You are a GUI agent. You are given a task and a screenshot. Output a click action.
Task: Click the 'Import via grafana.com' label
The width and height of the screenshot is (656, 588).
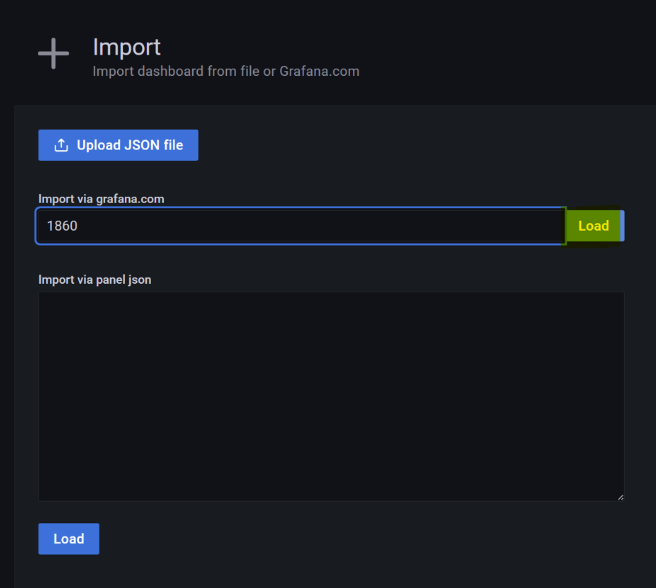click(x=101, y=199)
